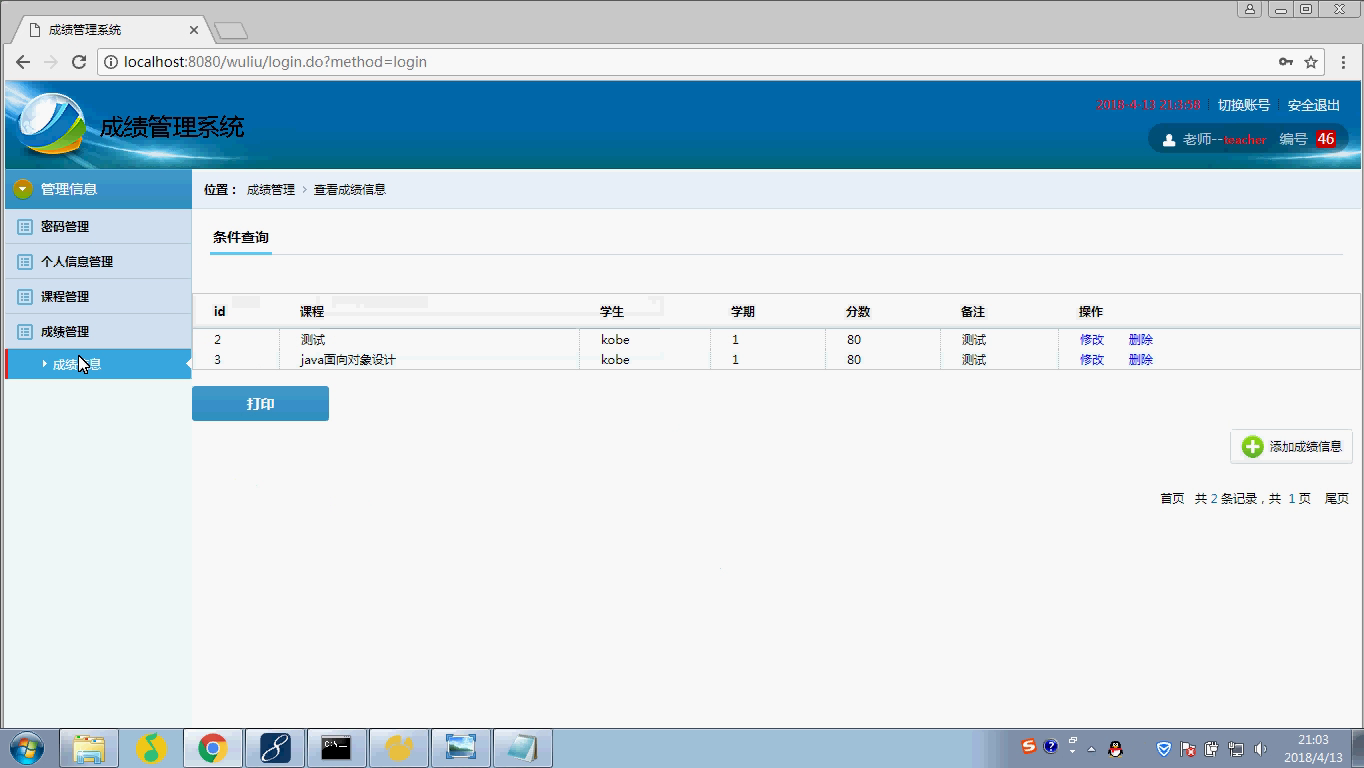
Task: Collapse the 管理信息 sidebar section
Action: point(23,189)
